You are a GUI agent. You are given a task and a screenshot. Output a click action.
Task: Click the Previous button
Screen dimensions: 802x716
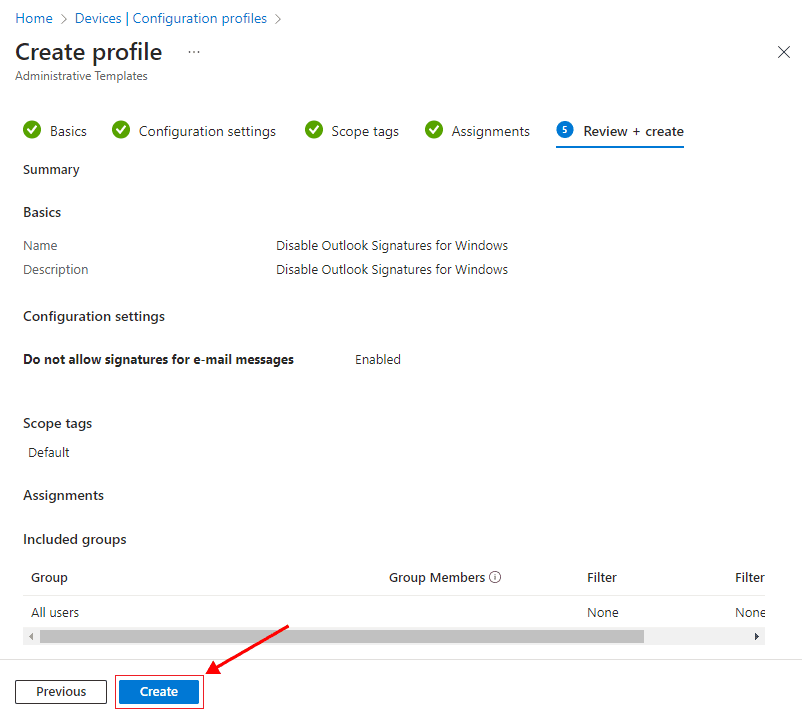(61, 691)
